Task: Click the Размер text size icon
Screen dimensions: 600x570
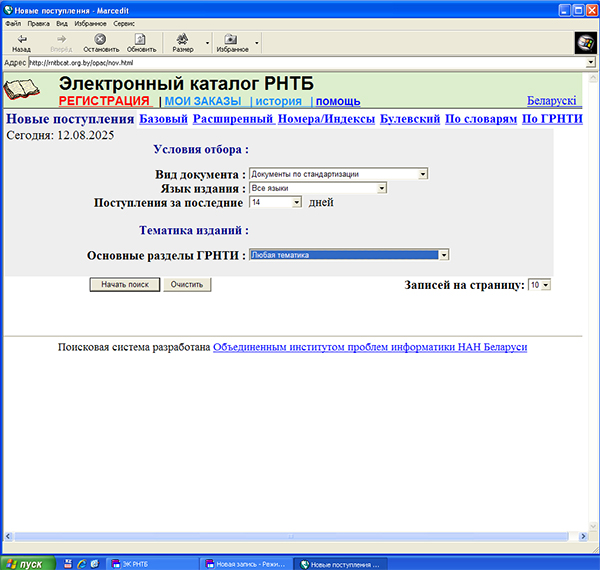Action: pyautogui.click(x=183, y=38)
